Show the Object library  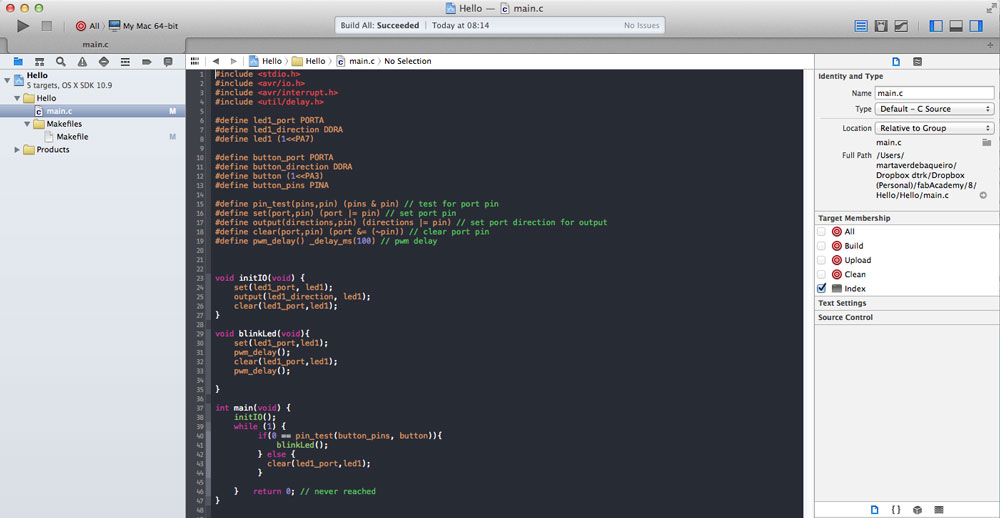[x=916, y=510]
